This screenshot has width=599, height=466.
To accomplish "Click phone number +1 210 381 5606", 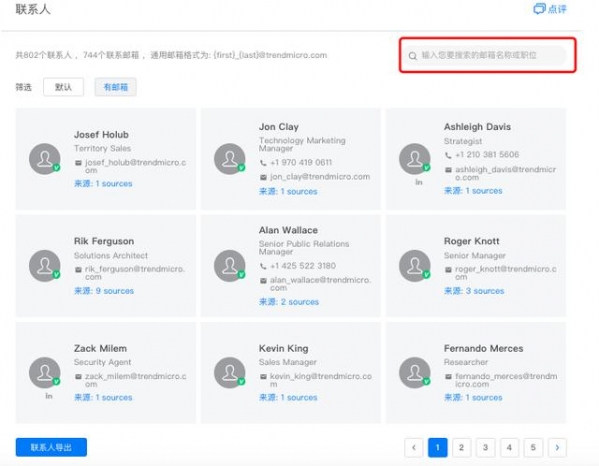I will 487,155.
